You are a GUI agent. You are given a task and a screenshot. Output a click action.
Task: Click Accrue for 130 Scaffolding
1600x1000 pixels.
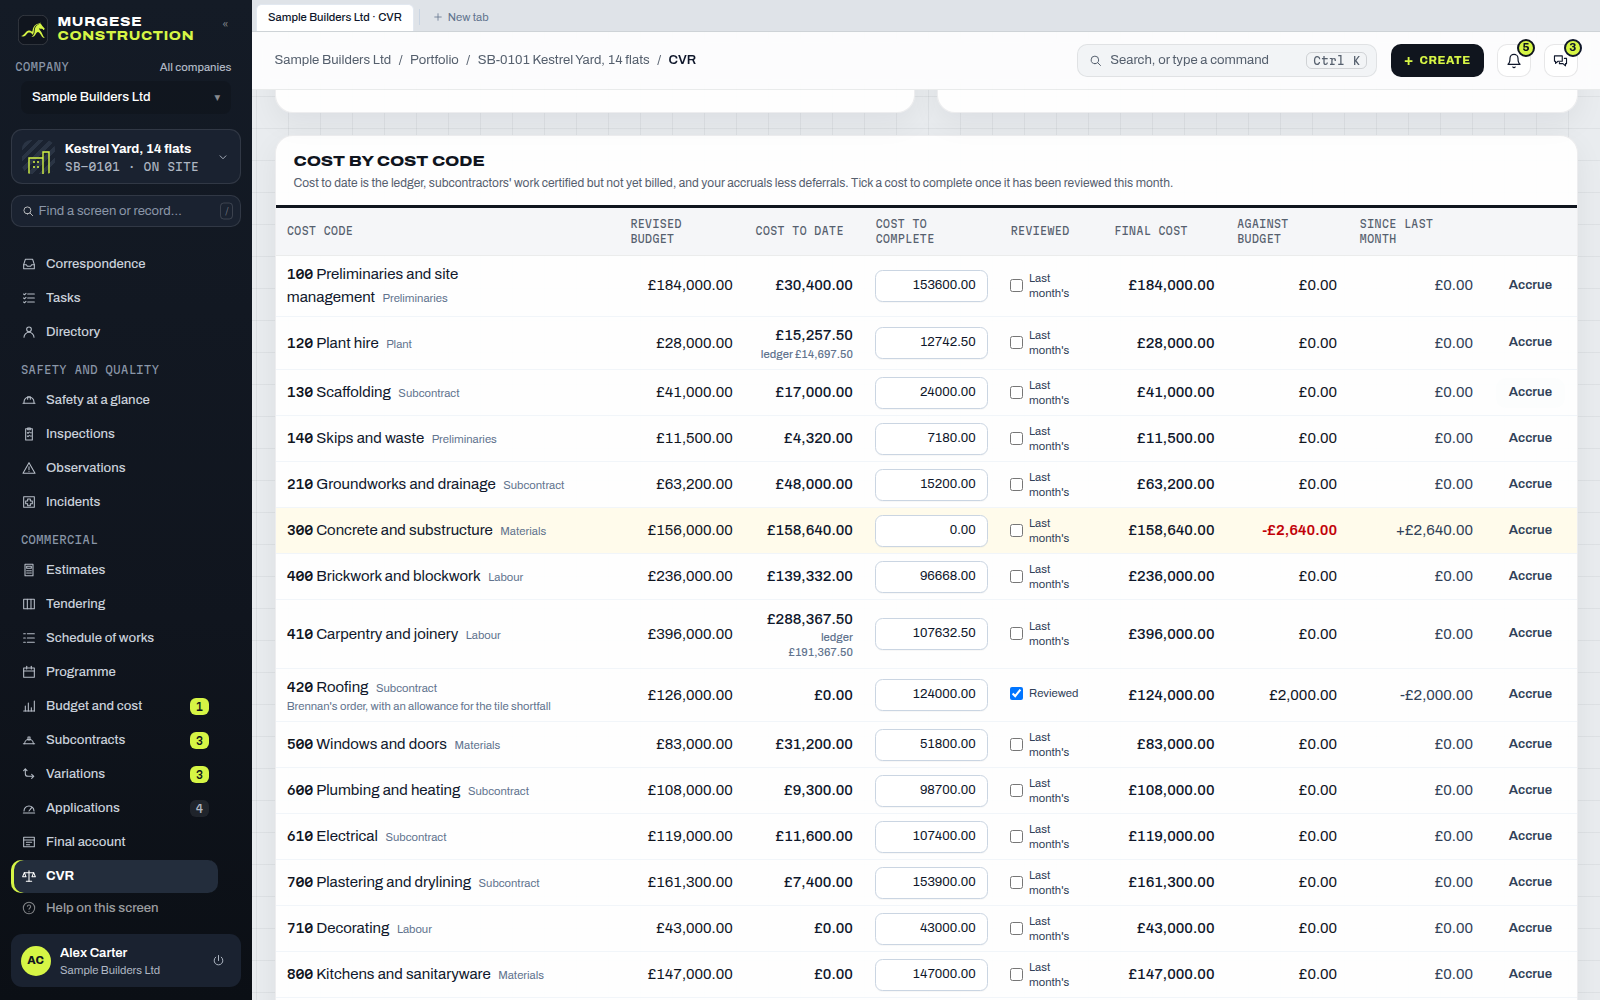click(1530, 392)
